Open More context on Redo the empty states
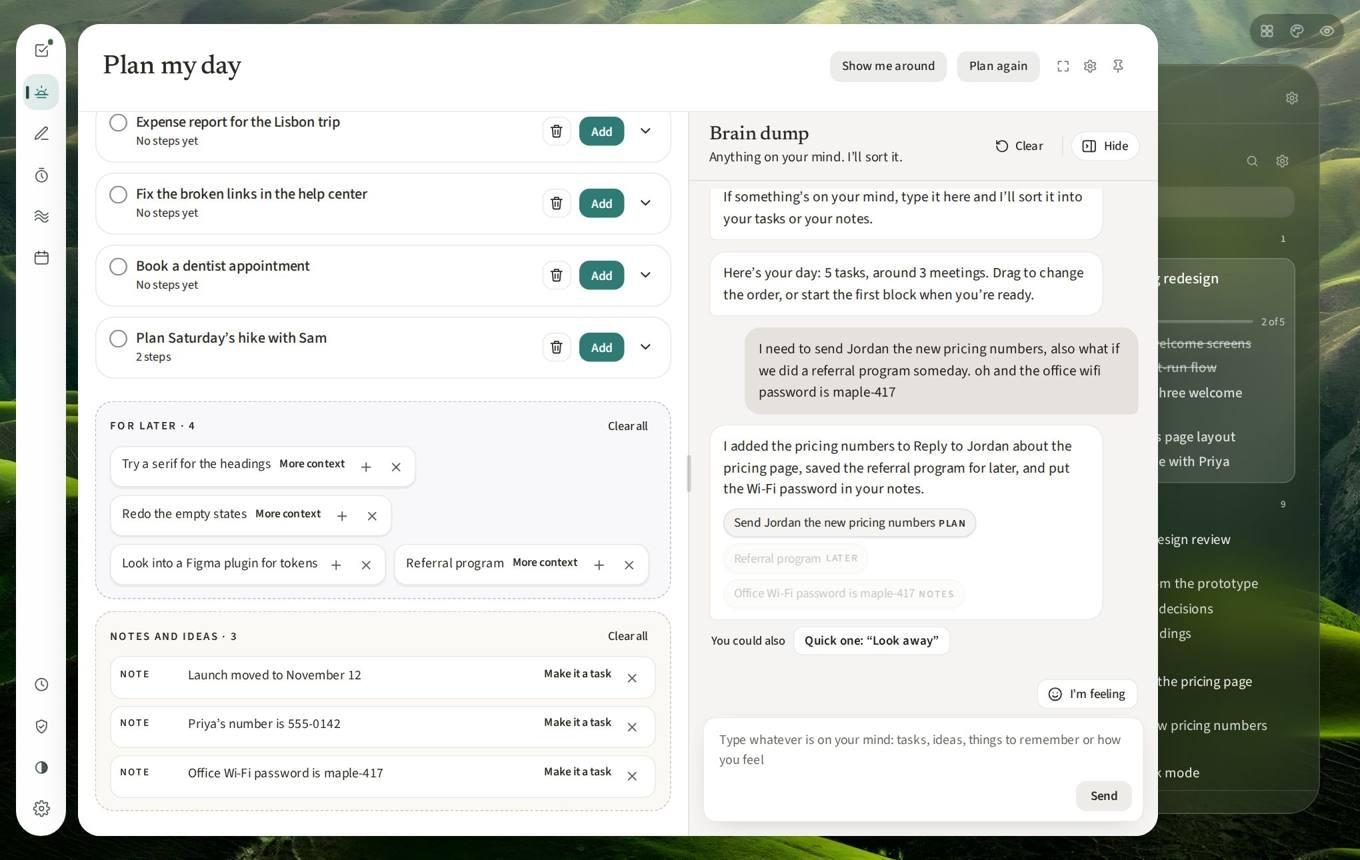Image resolution: width=1360 pixels, height=860 pixels. [288, 514]
